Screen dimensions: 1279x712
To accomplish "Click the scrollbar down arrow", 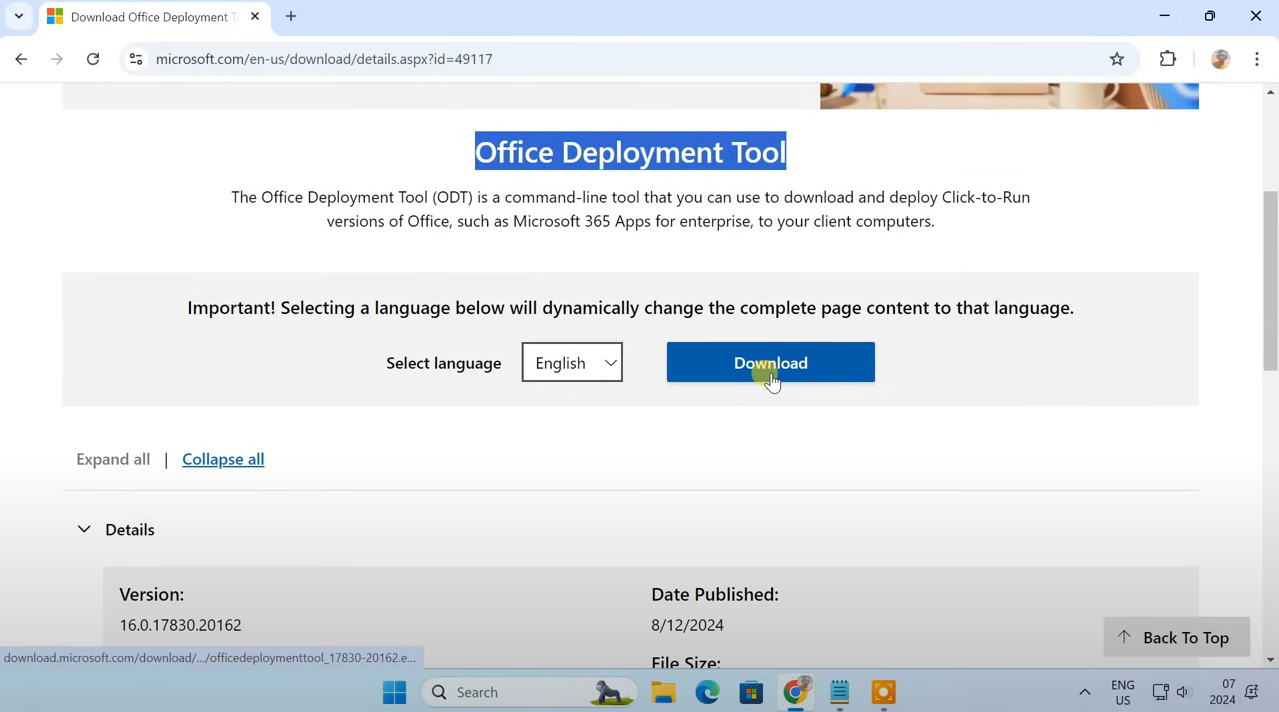I will click(x=1271, y=659).
